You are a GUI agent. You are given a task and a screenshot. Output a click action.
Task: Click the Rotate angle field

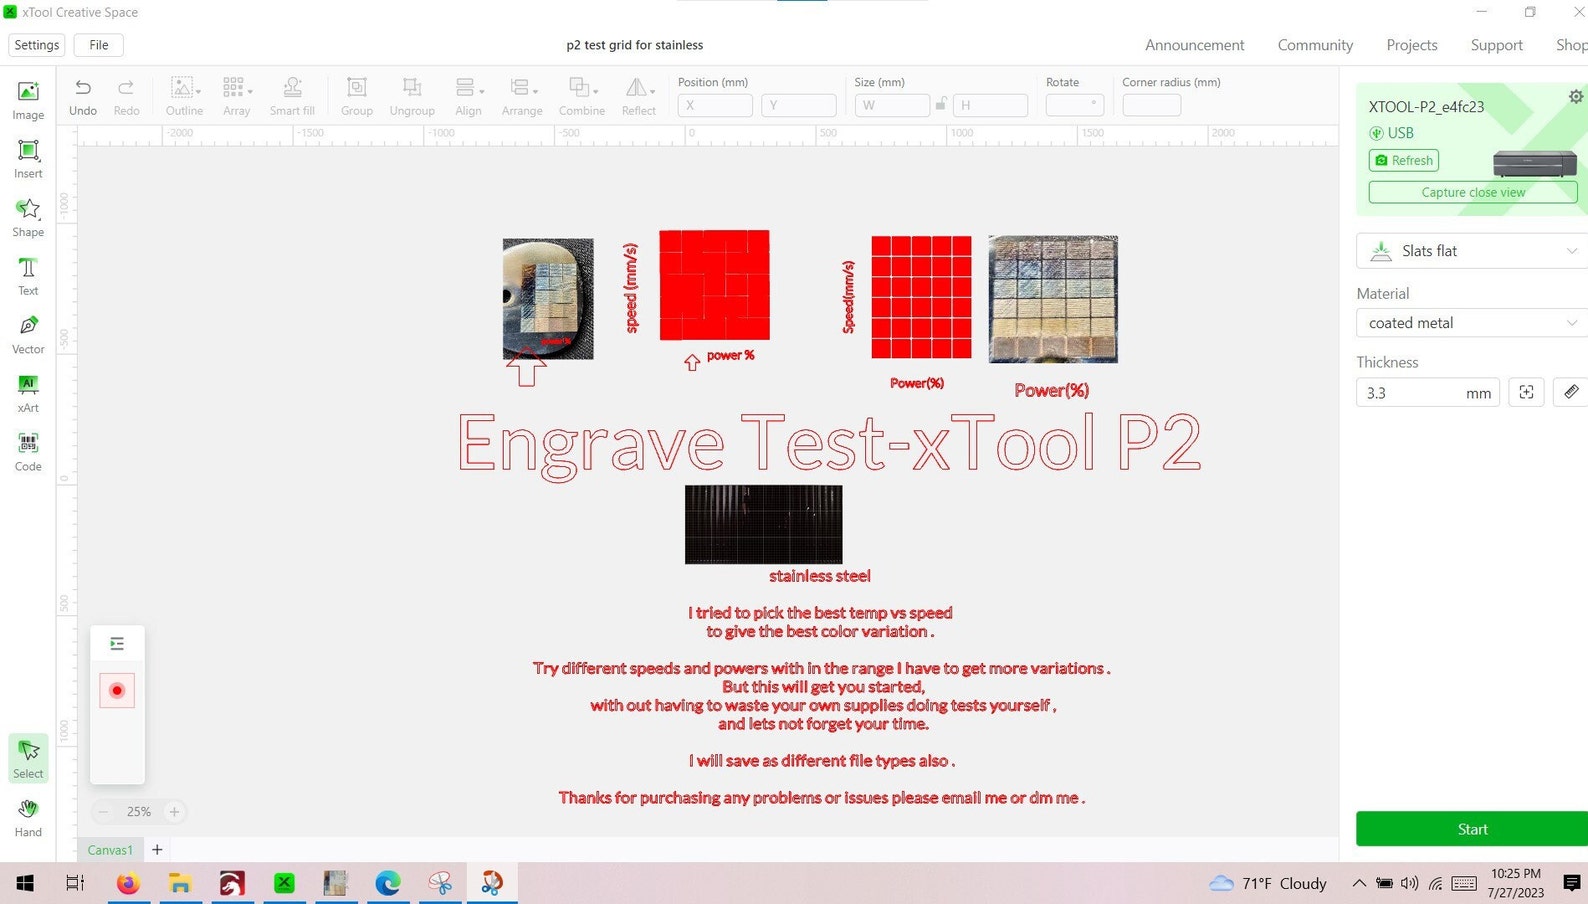[x=1075, y=105]
